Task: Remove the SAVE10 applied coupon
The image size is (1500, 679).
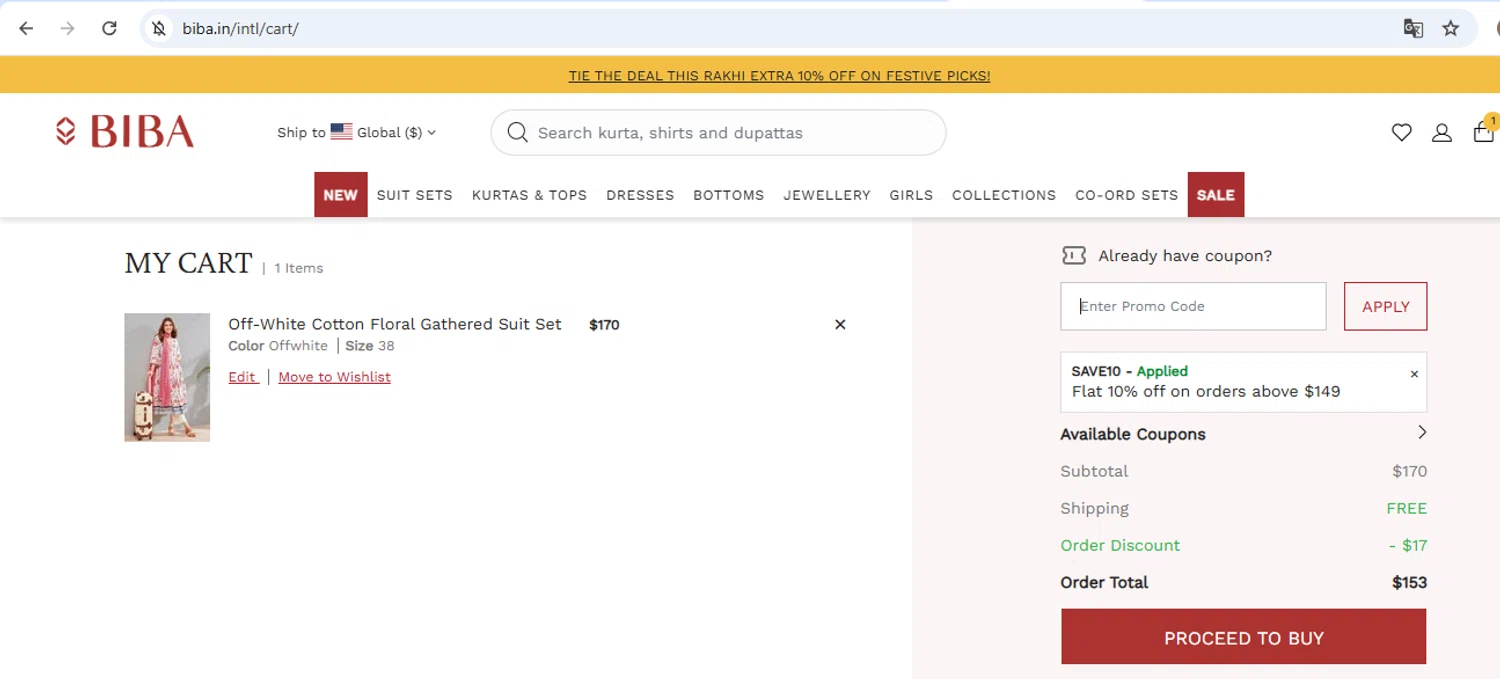Action: (1414, 374)
